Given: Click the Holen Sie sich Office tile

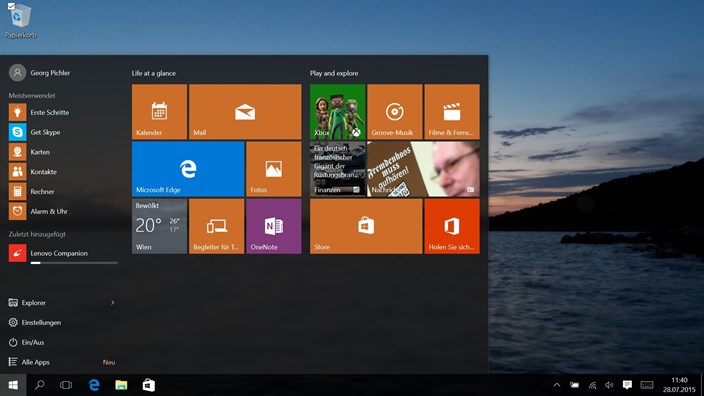Looking at the screenshot, I should (452, 226).
